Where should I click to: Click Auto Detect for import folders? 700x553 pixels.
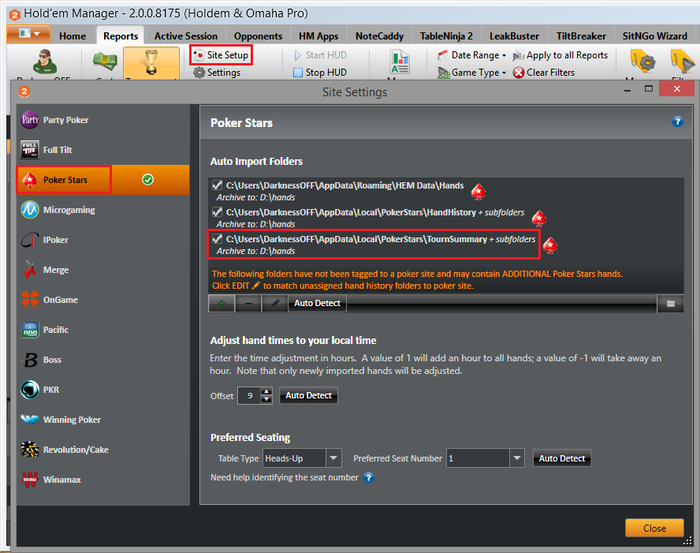(x=317, y=303)
